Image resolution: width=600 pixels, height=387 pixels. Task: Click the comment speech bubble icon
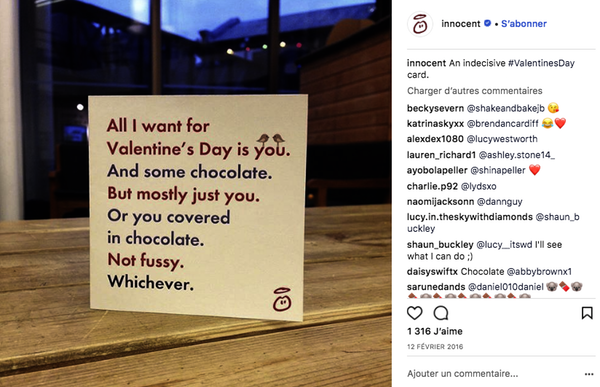[x=441, y=313]
